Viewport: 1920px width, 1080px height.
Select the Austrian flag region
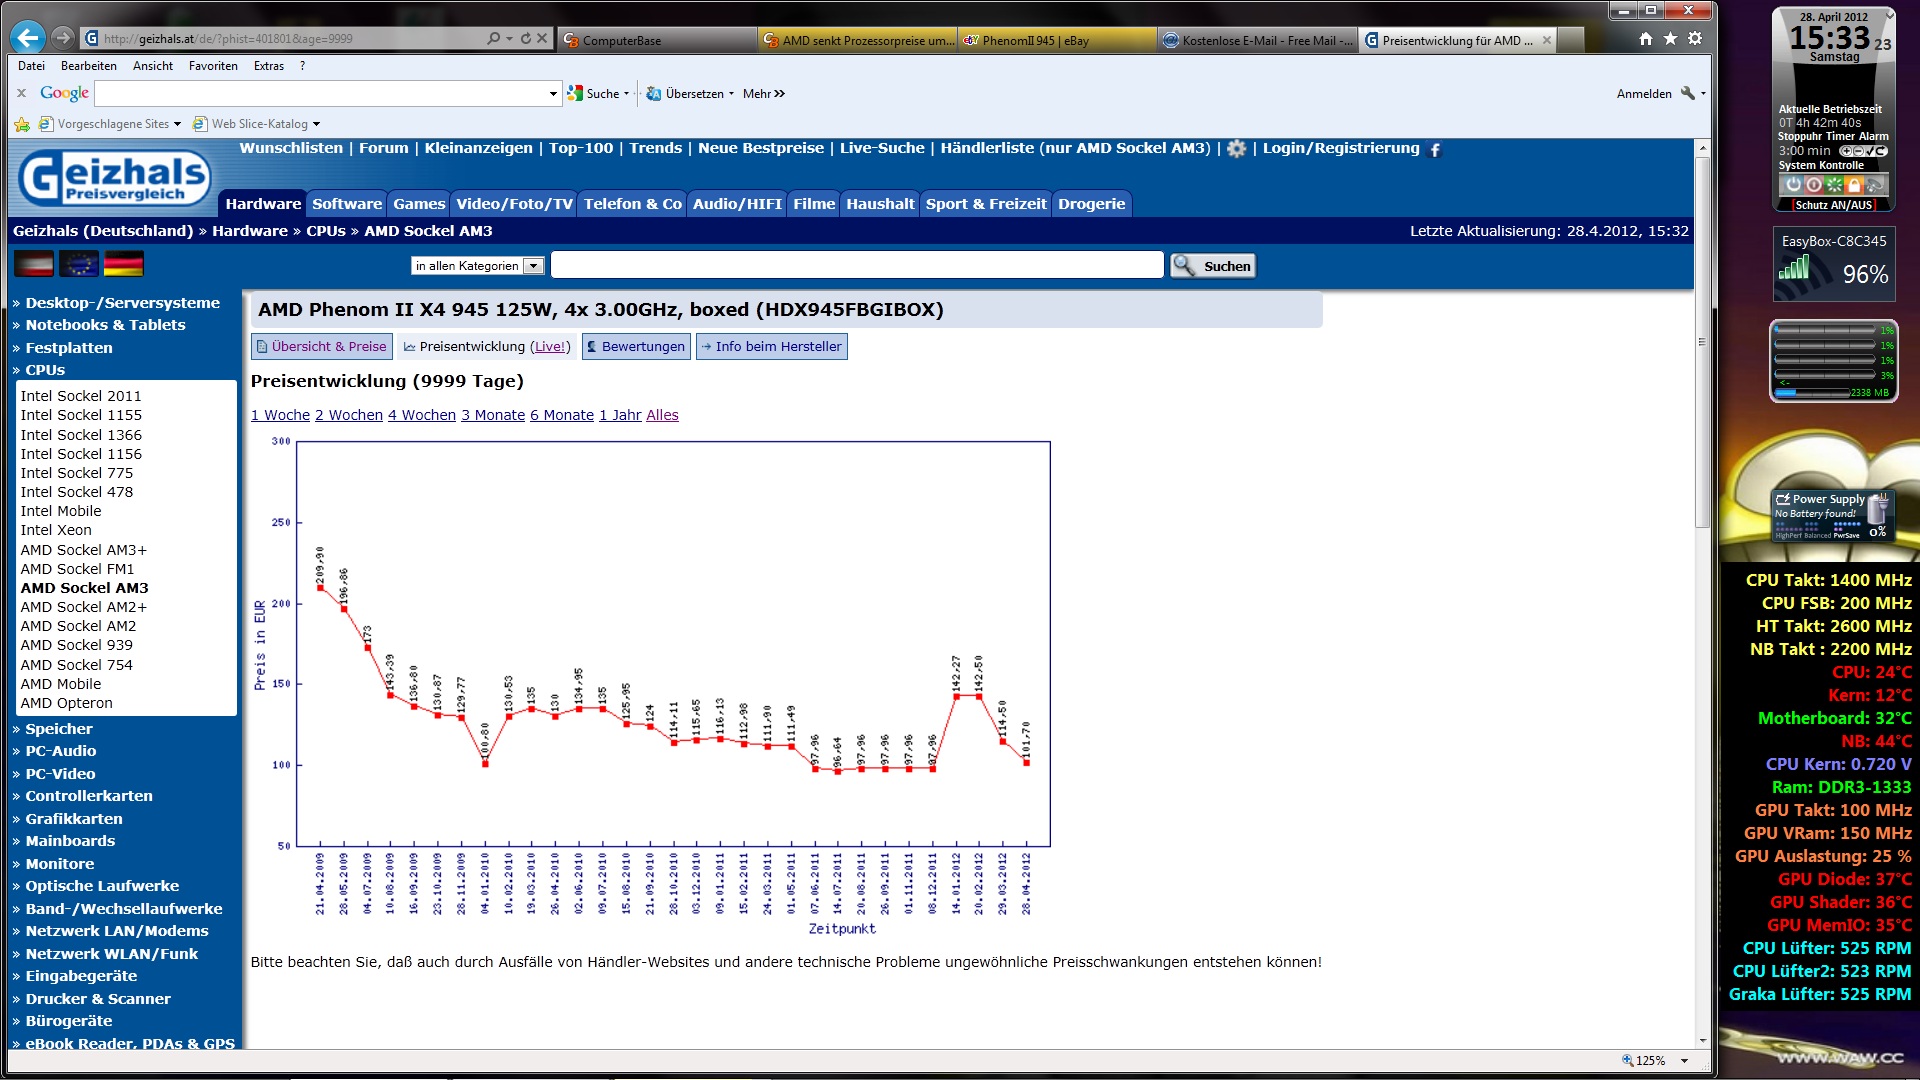(34, 265)
